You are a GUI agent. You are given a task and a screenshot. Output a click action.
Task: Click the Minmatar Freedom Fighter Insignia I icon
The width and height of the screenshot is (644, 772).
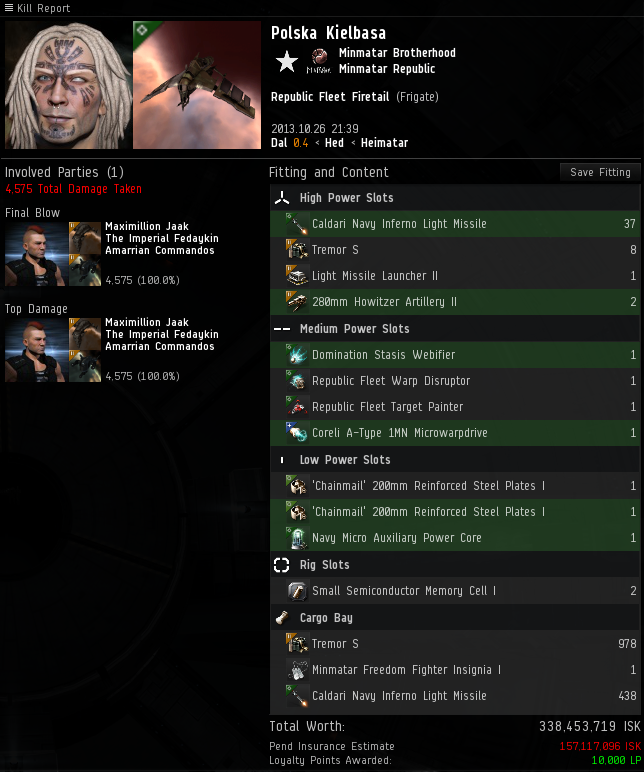pyautogui.click(x=297, y=670)
